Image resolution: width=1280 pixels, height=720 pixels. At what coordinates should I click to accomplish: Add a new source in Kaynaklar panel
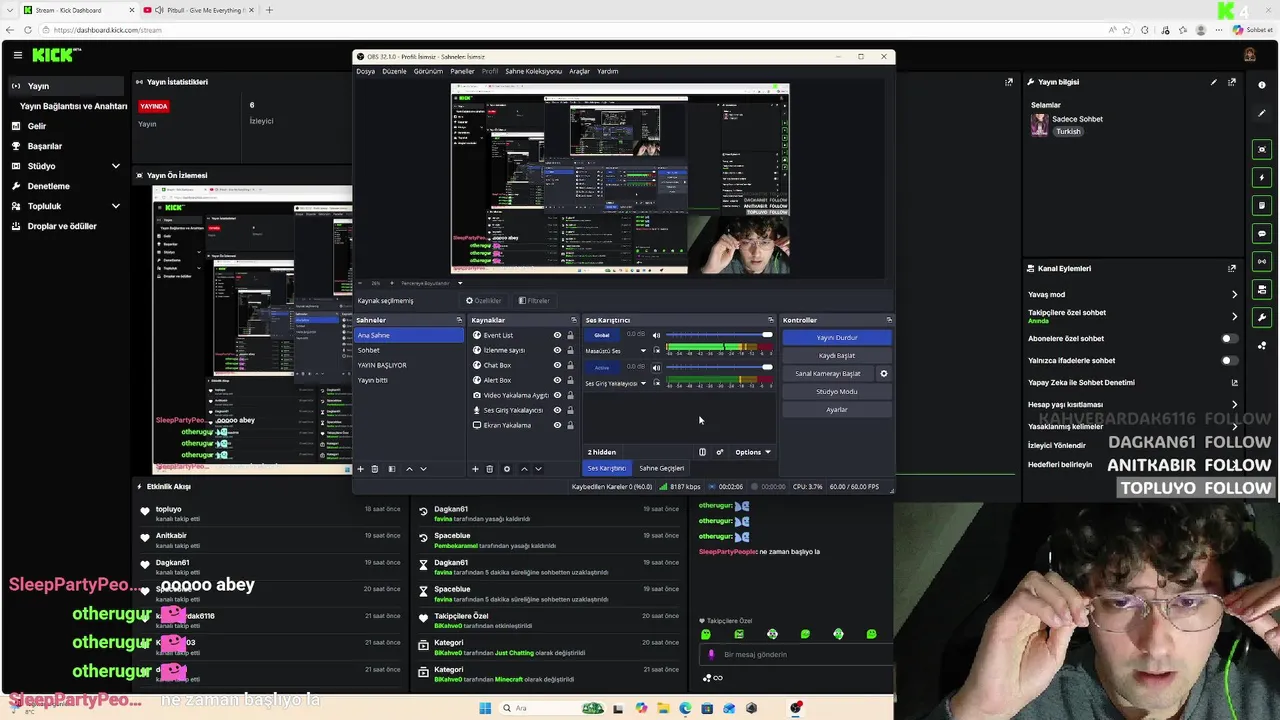[x=475, y=469]
